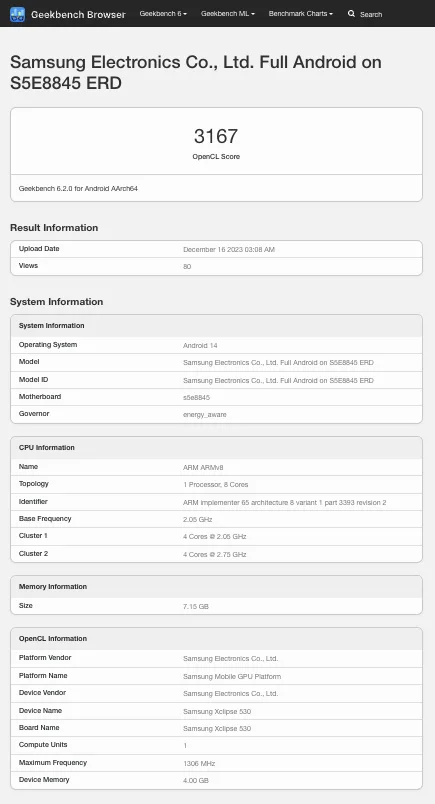Expand the Geekbench ML dropdown
This screenshot has width=435, height=804.
click(228, 14)
